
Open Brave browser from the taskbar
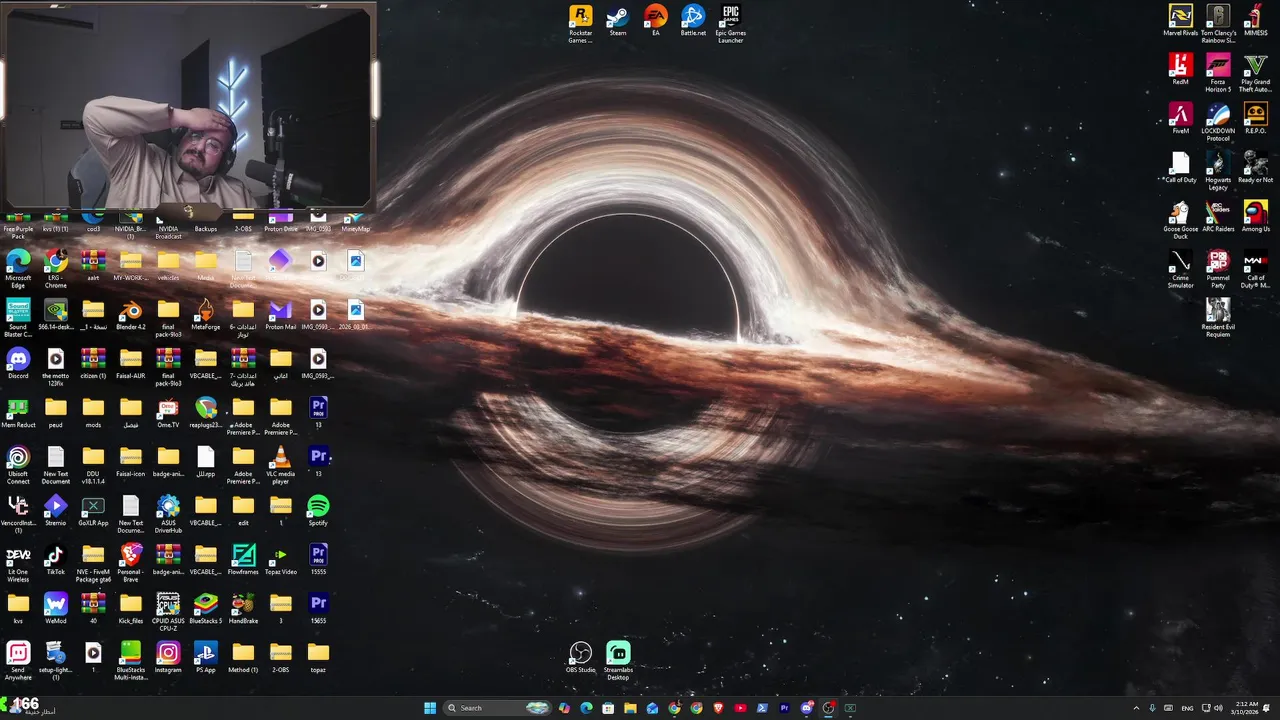pos(718,708)
